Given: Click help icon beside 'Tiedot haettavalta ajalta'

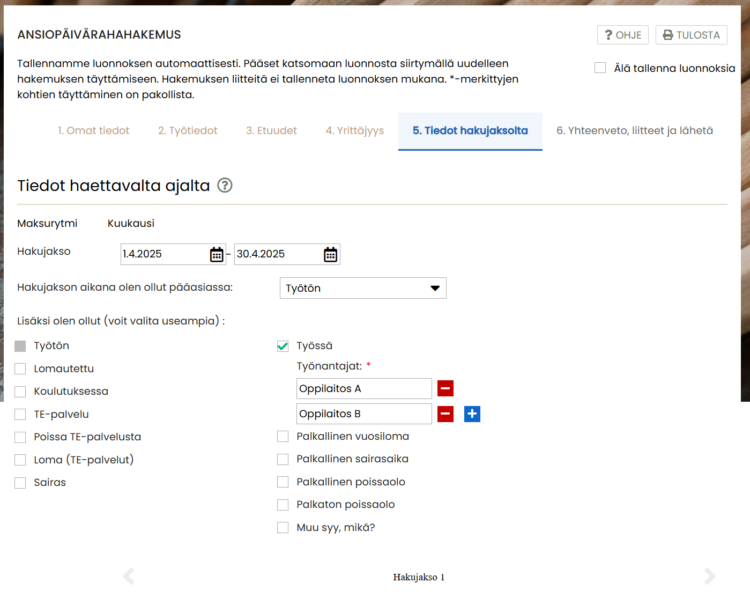Looking at the screenshot, I should 225,185.
